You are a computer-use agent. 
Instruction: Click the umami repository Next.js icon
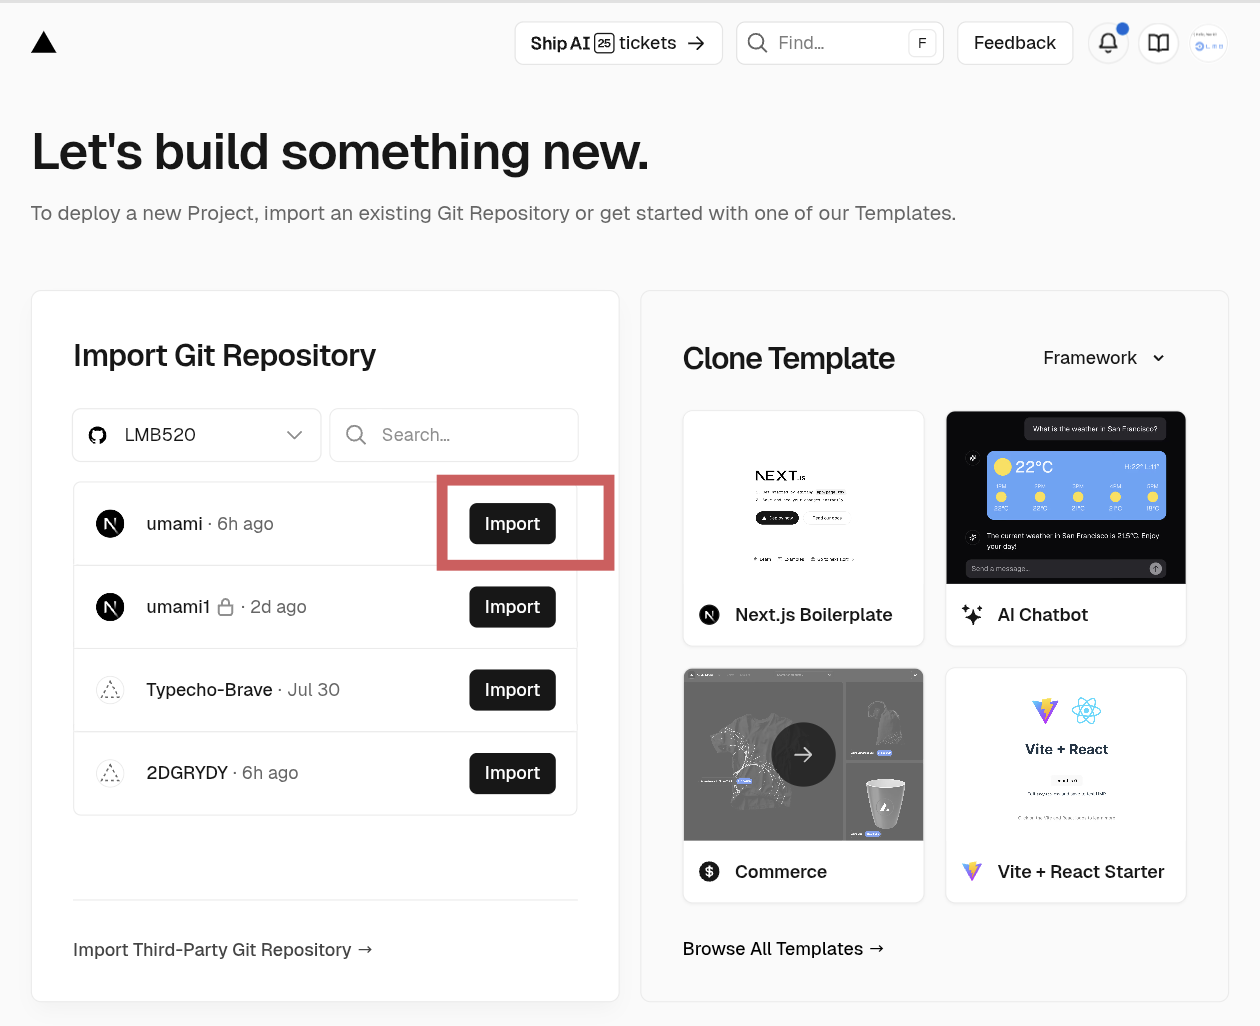point(110,524)
